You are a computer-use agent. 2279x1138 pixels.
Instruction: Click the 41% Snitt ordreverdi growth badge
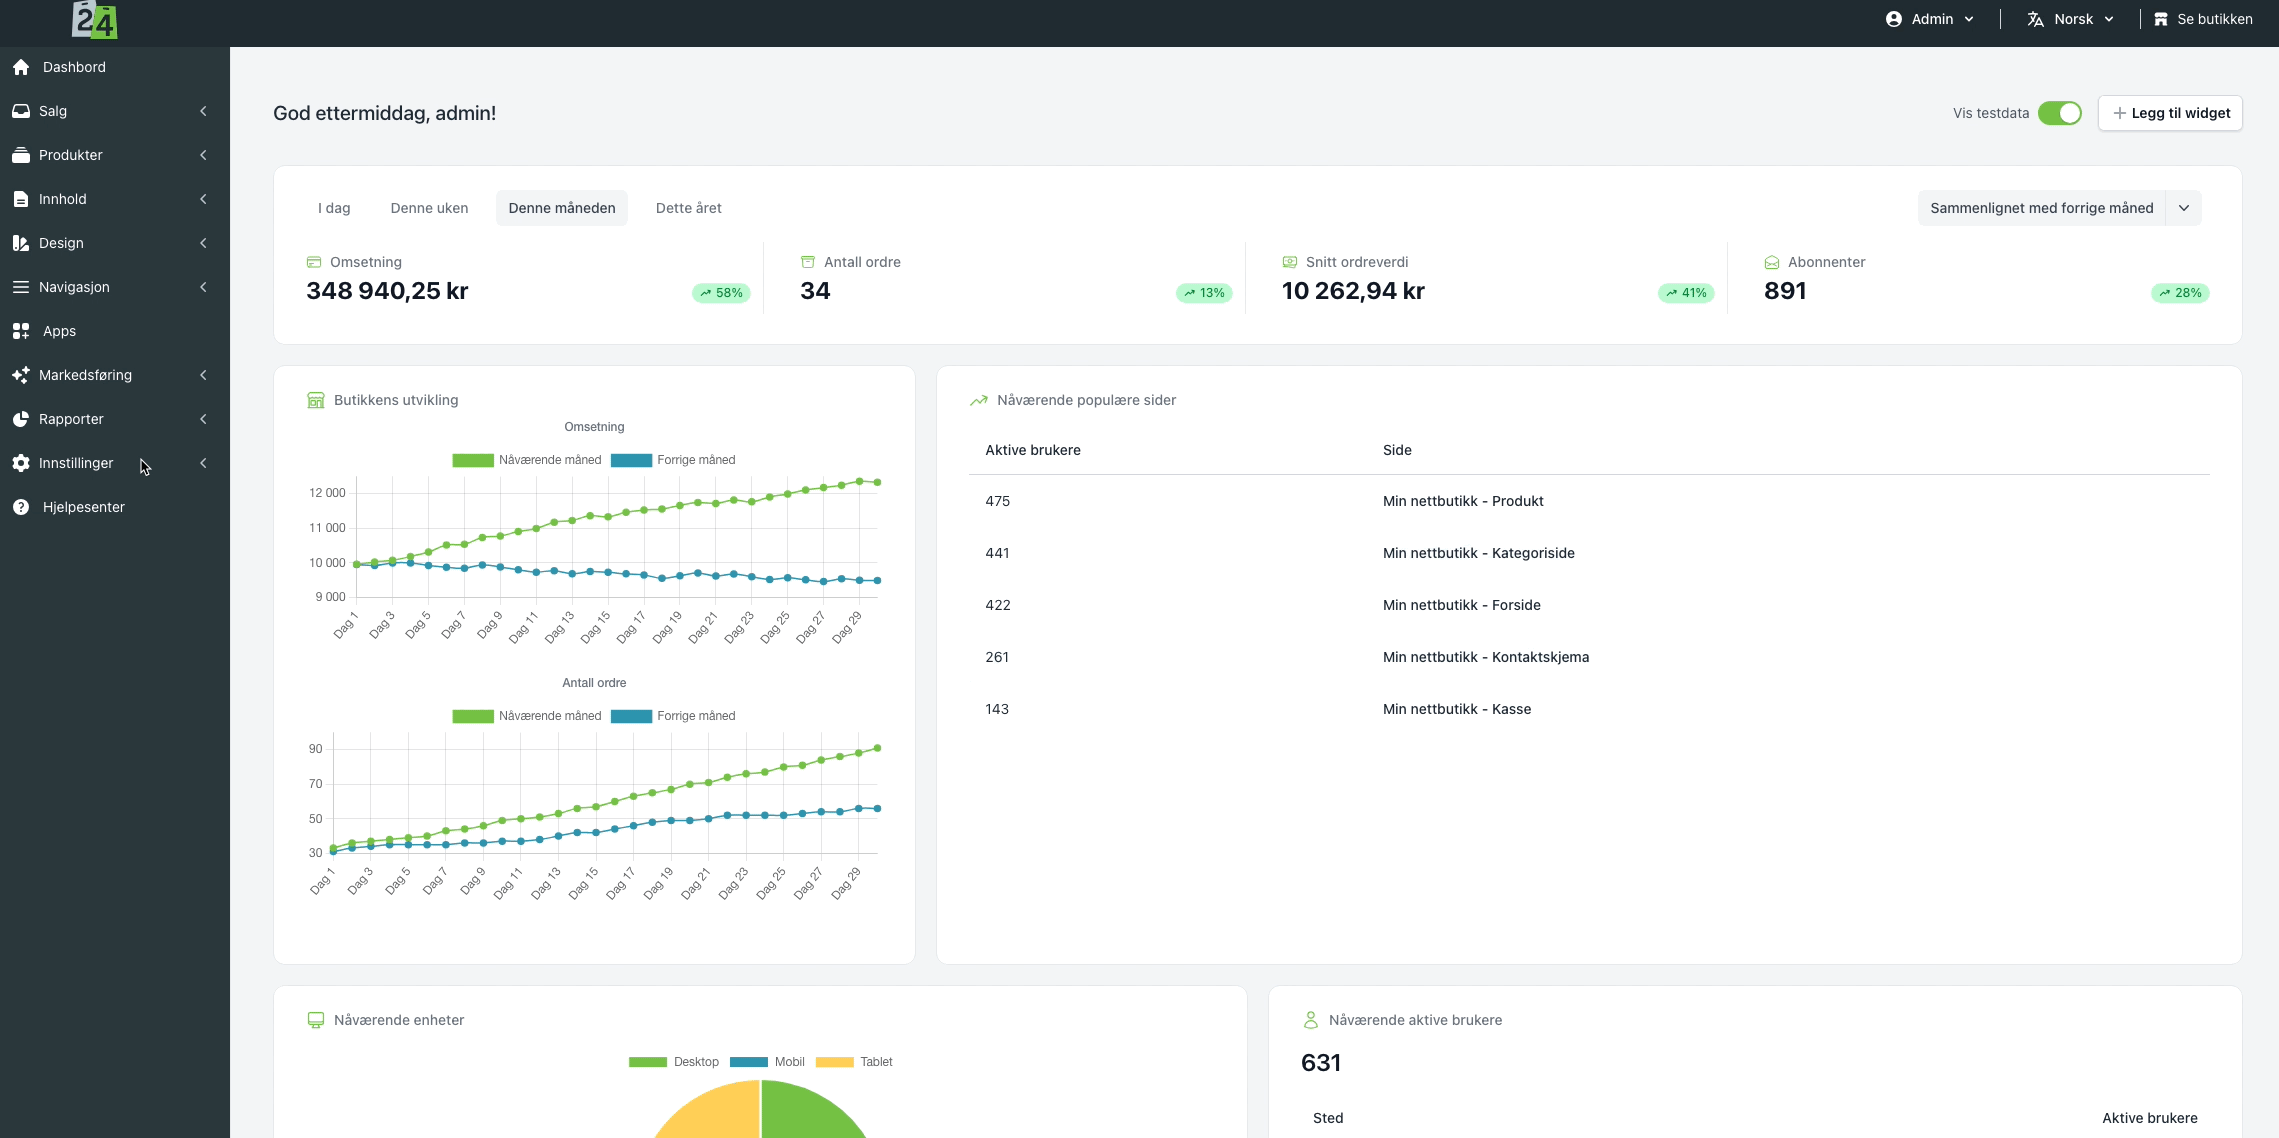click(x=1686, y=293)
